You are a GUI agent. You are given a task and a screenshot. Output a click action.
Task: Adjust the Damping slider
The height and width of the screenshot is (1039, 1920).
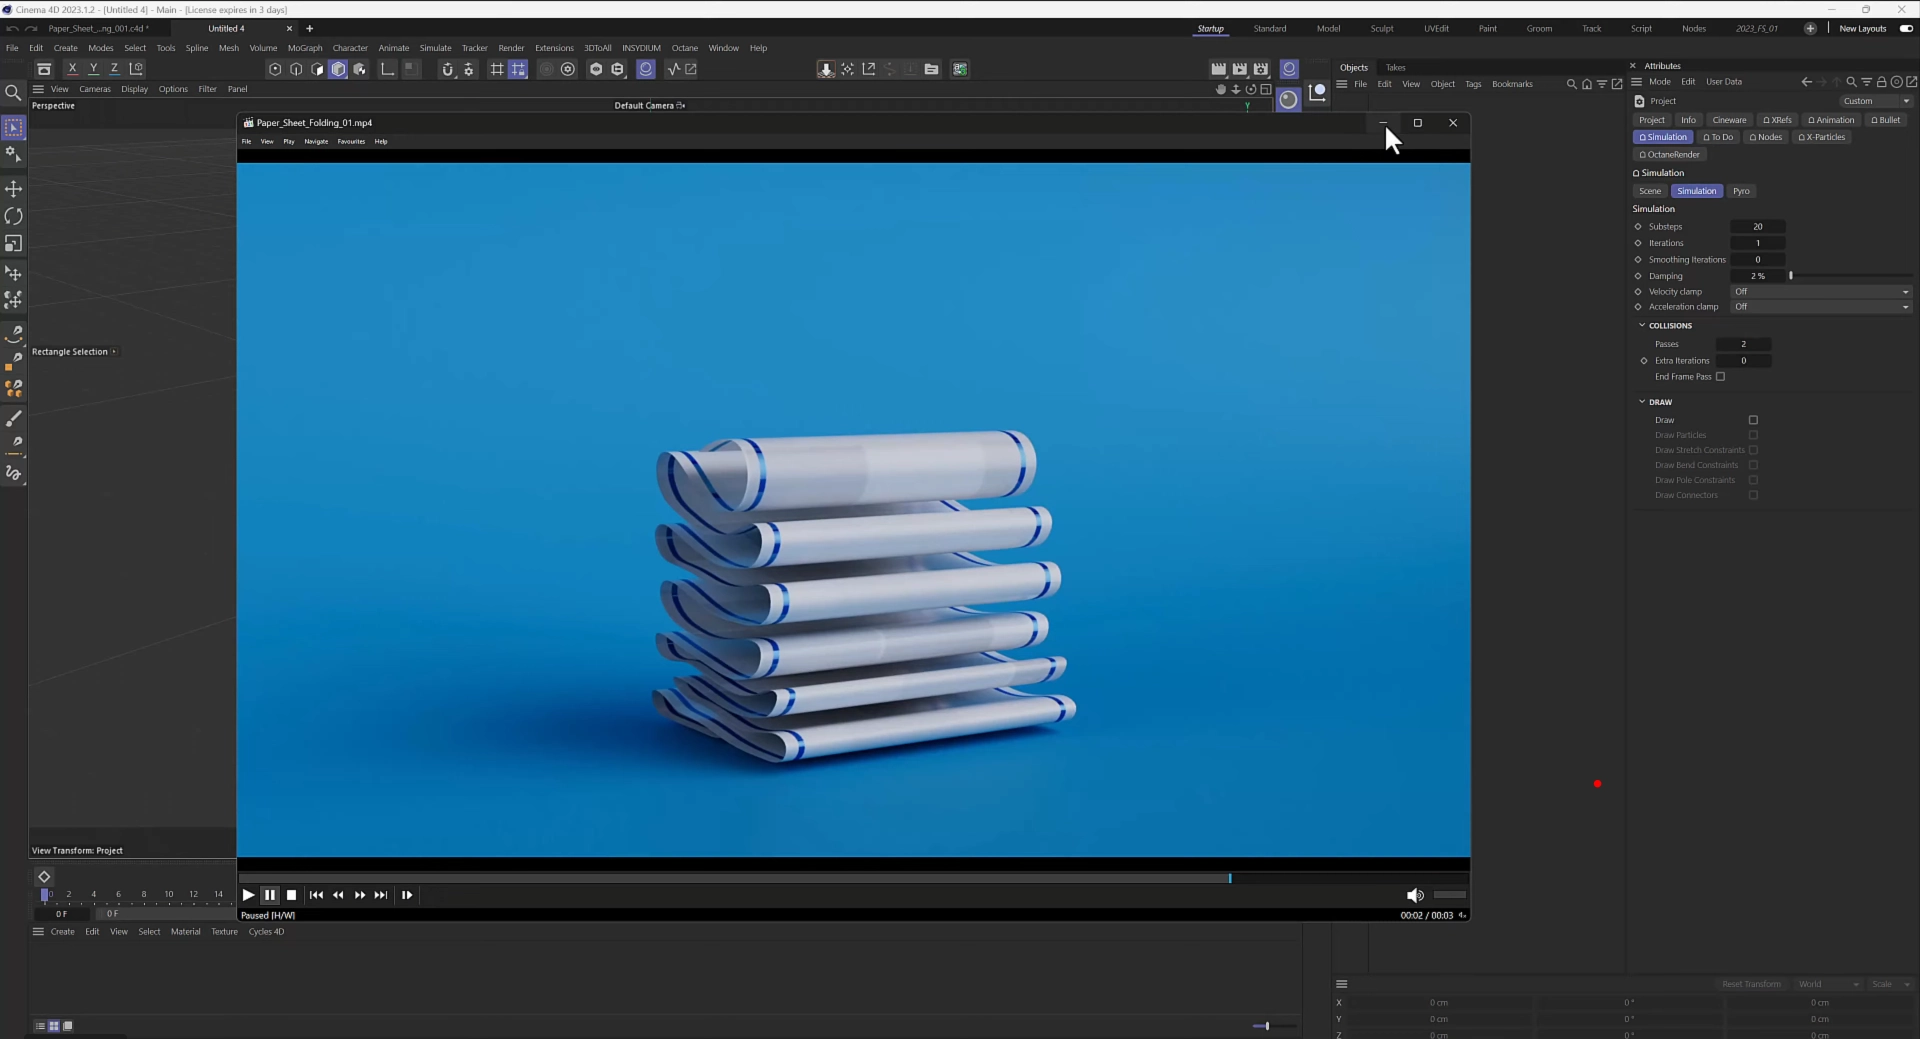click(1851, 276)
